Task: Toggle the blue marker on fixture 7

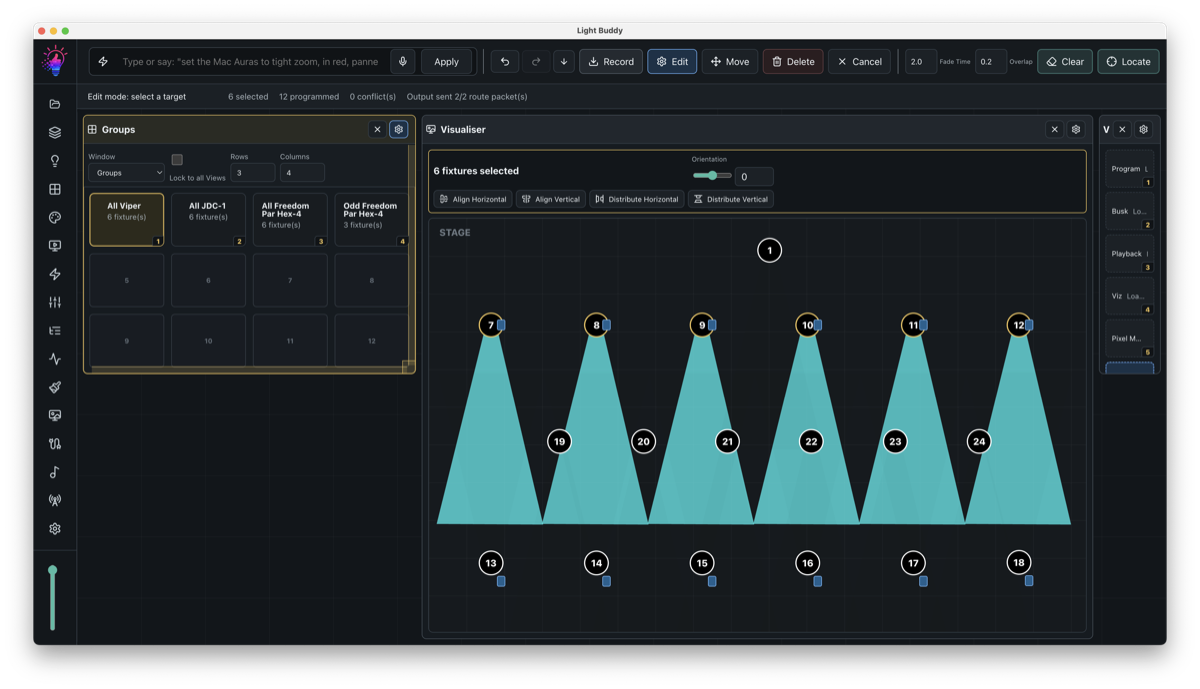Action: coord(502,325)
